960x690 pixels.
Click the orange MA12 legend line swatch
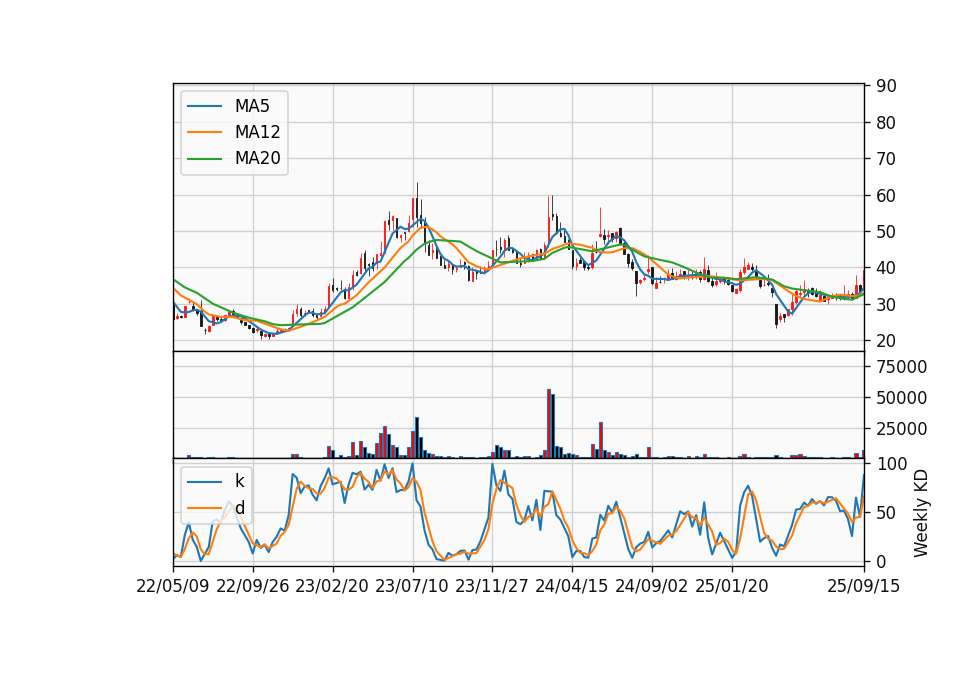coord(204,132)
